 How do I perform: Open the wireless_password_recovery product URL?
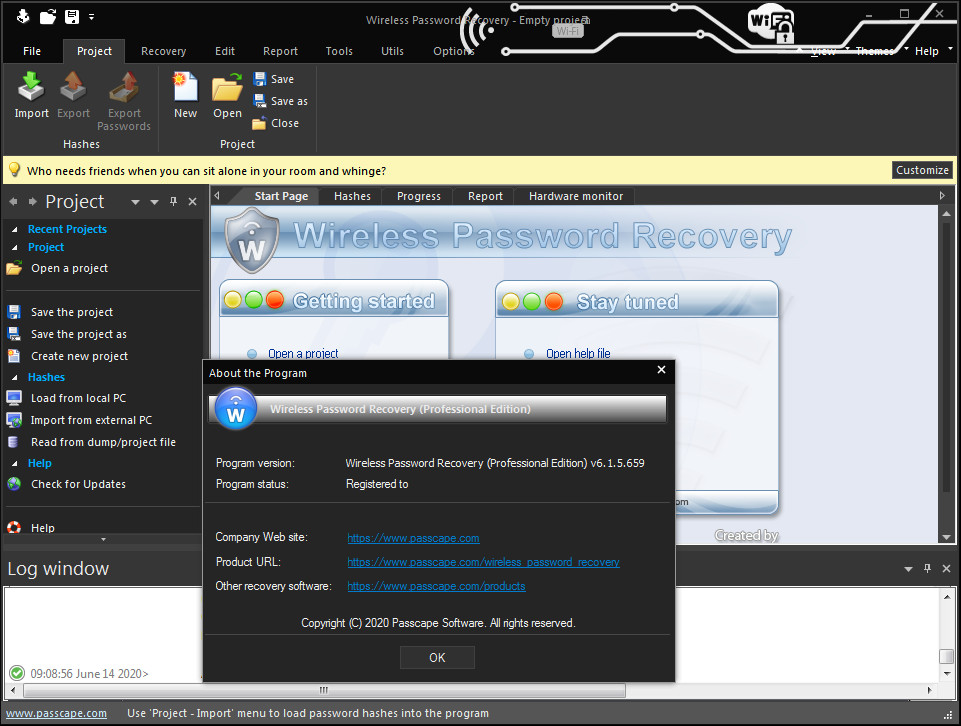[x=483, y=562]
